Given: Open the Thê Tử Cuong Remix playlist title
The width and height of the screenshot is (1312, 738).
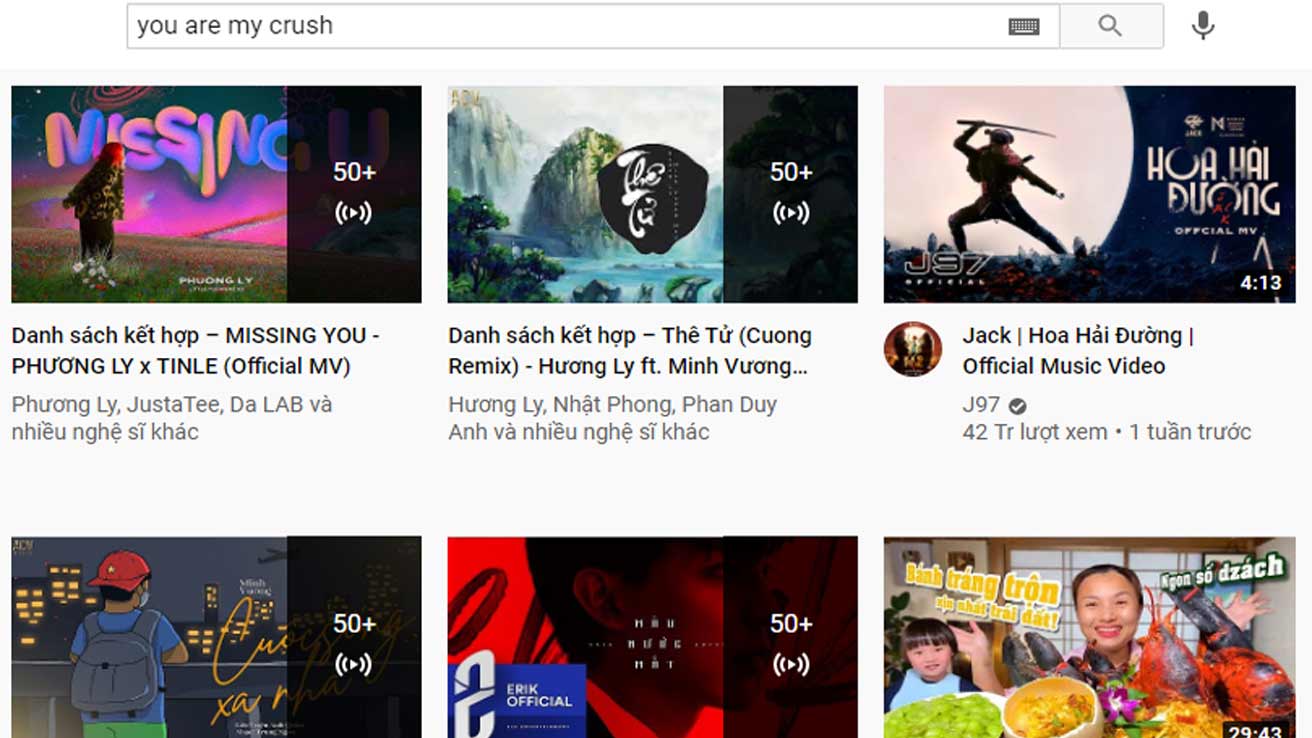Looking at the screenshot, I should 630,350.
